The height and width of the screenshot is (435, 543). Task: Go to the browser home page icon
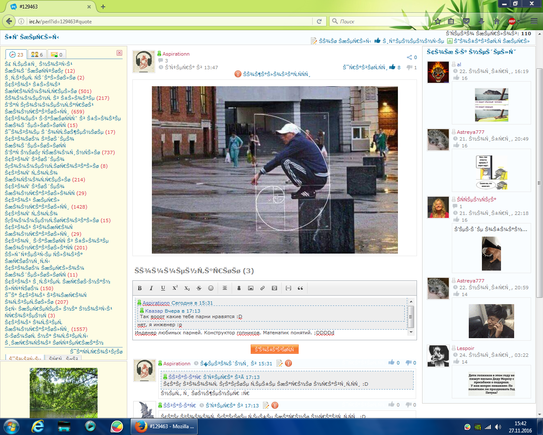click(497, 21)
